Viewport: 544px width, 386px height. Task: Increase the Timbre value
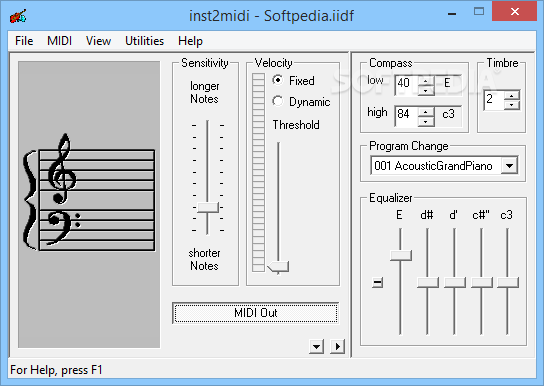pos(512,95)
